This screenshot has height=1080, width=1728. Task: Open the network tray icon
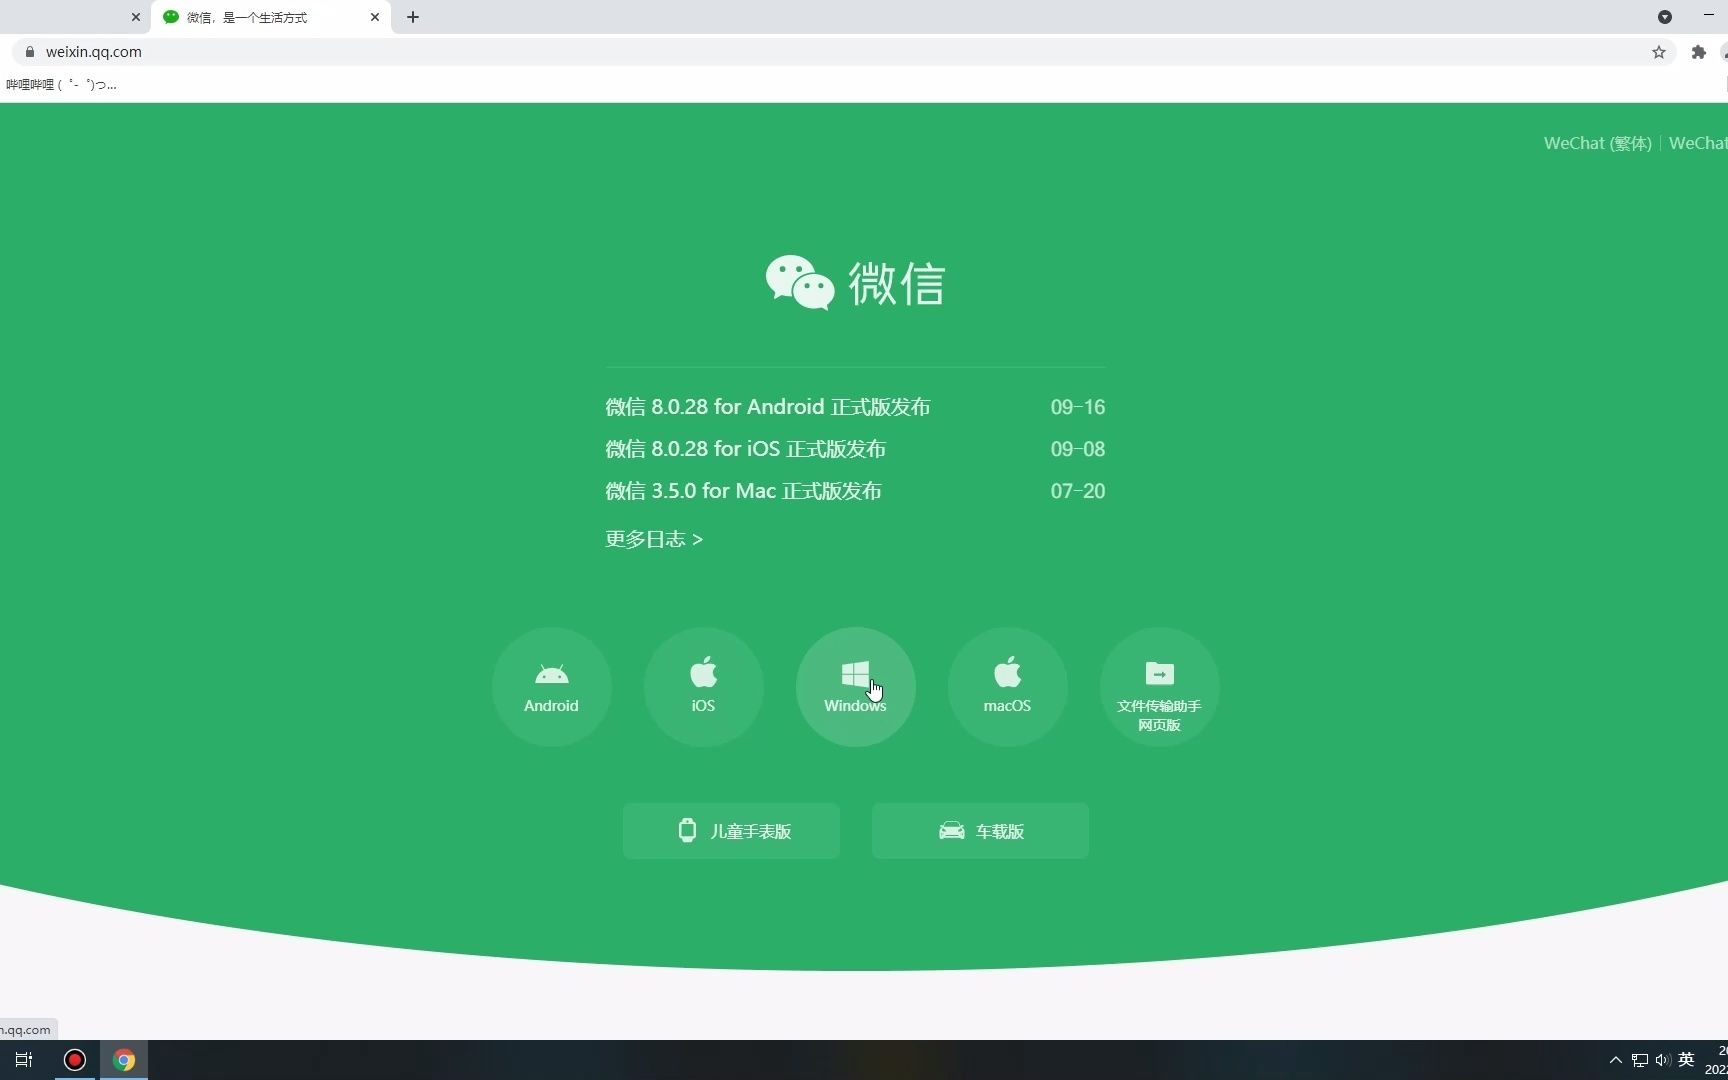click(x=1640, y=1060)
